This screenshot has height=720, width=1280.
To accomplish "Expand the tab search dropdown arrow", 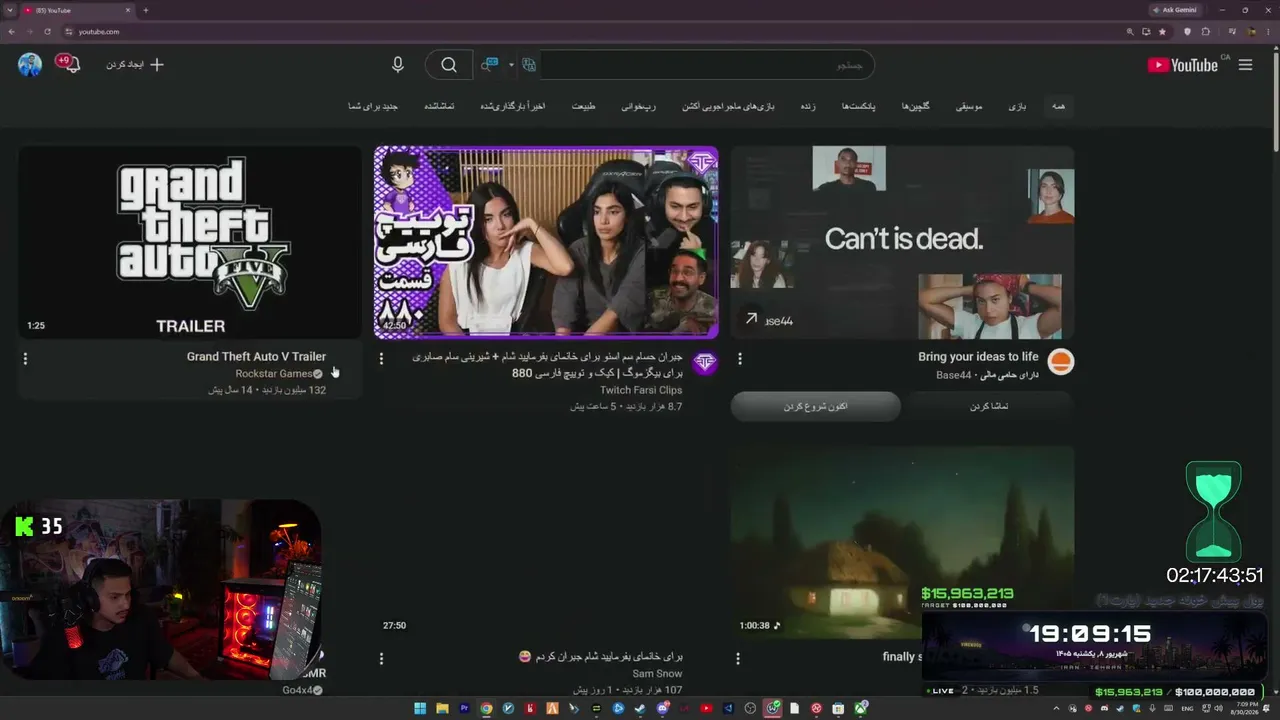I will 10,10.
